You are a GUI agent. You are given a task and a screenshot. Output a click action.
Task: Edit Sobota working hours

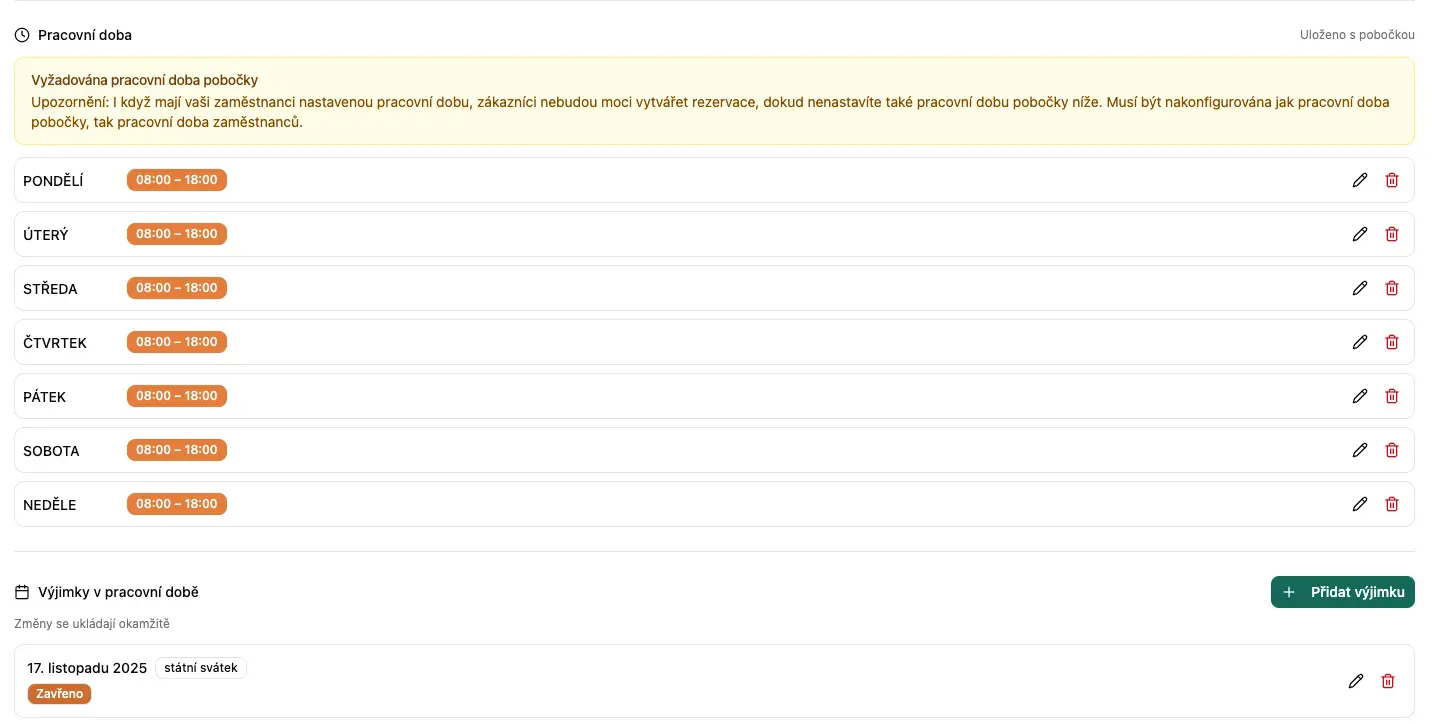1359,450
